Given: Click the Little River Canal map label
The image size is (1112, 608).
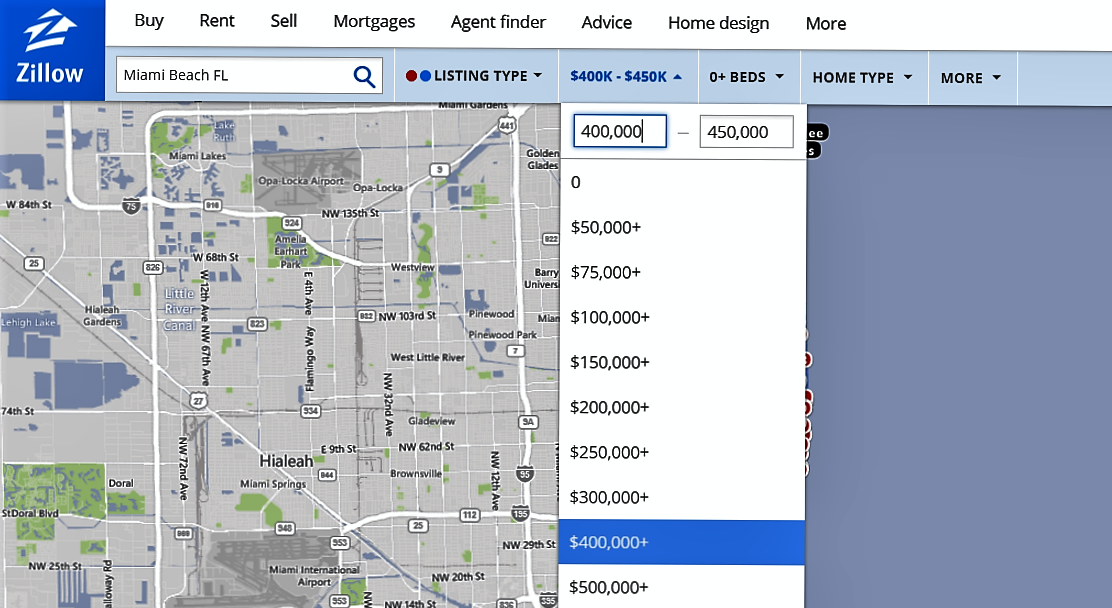Looking at the screenshot, I should [x=179, y=309].
